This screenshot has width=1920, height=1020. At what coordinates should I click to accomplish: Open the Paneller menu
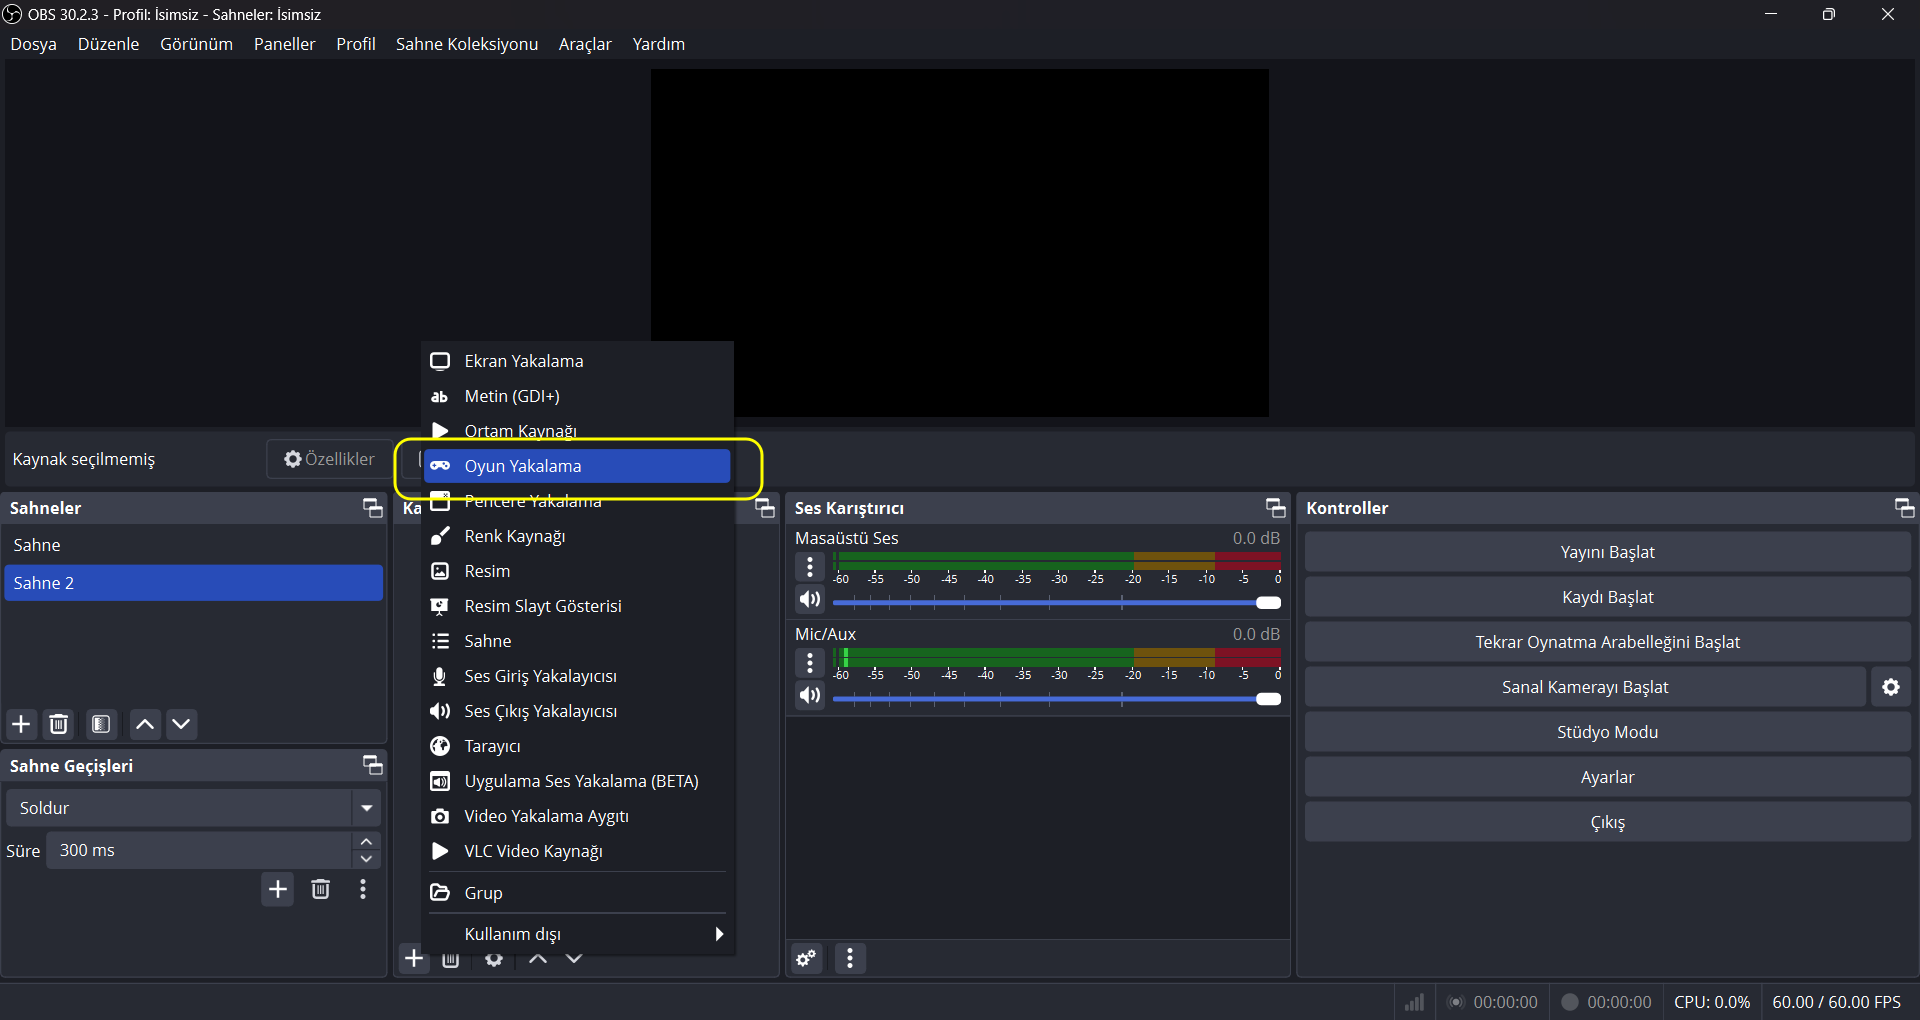tap(285, 44)
